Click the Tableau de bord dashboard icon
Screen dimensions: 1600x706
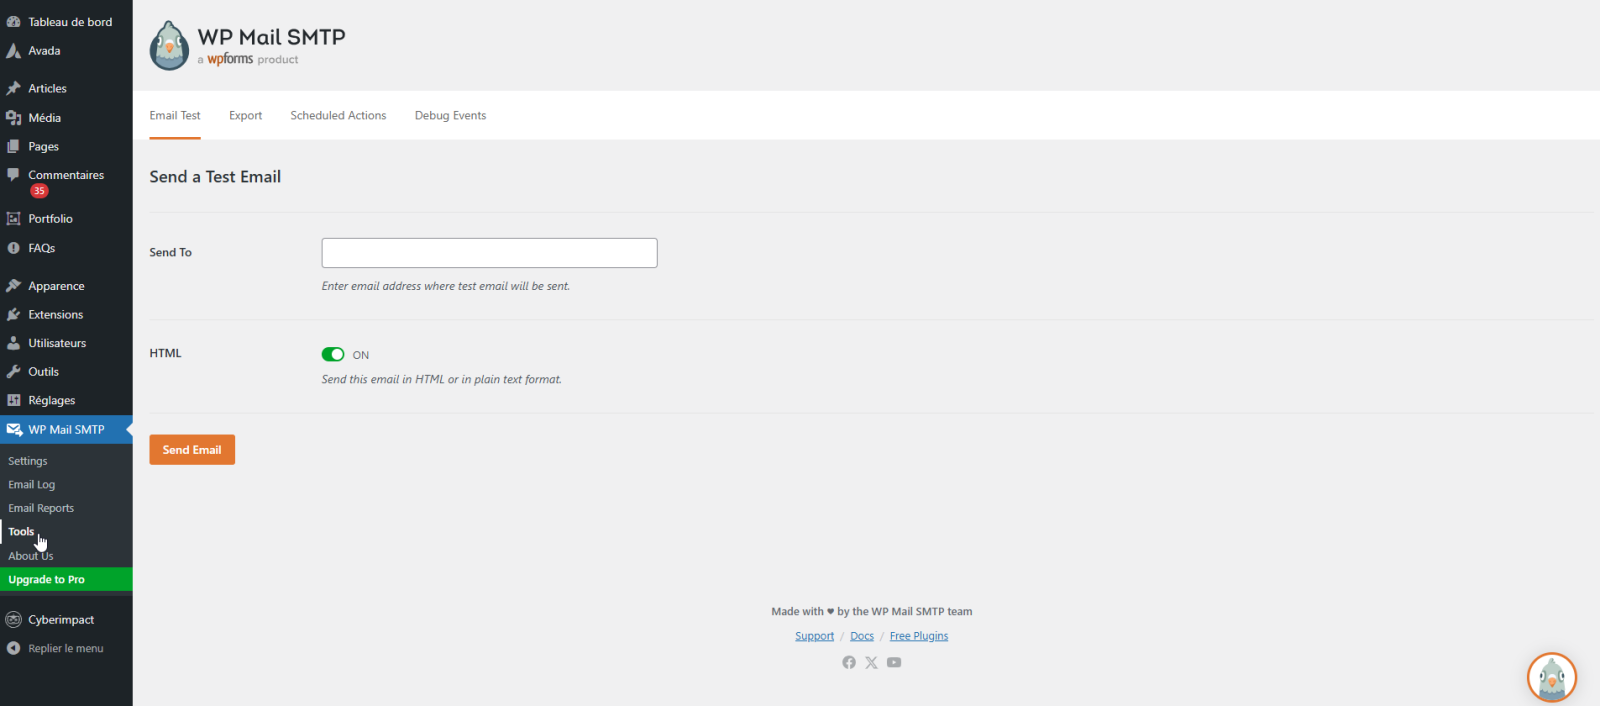coord(14,22)
